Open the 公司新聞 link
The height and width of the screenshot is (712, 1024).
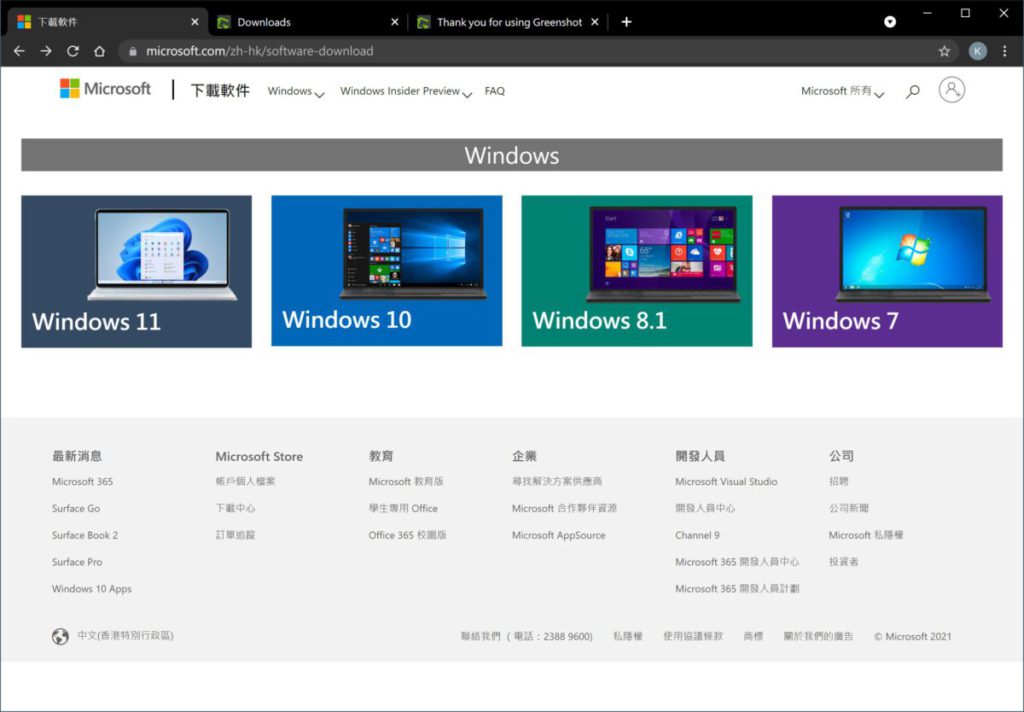pos(849,508)
